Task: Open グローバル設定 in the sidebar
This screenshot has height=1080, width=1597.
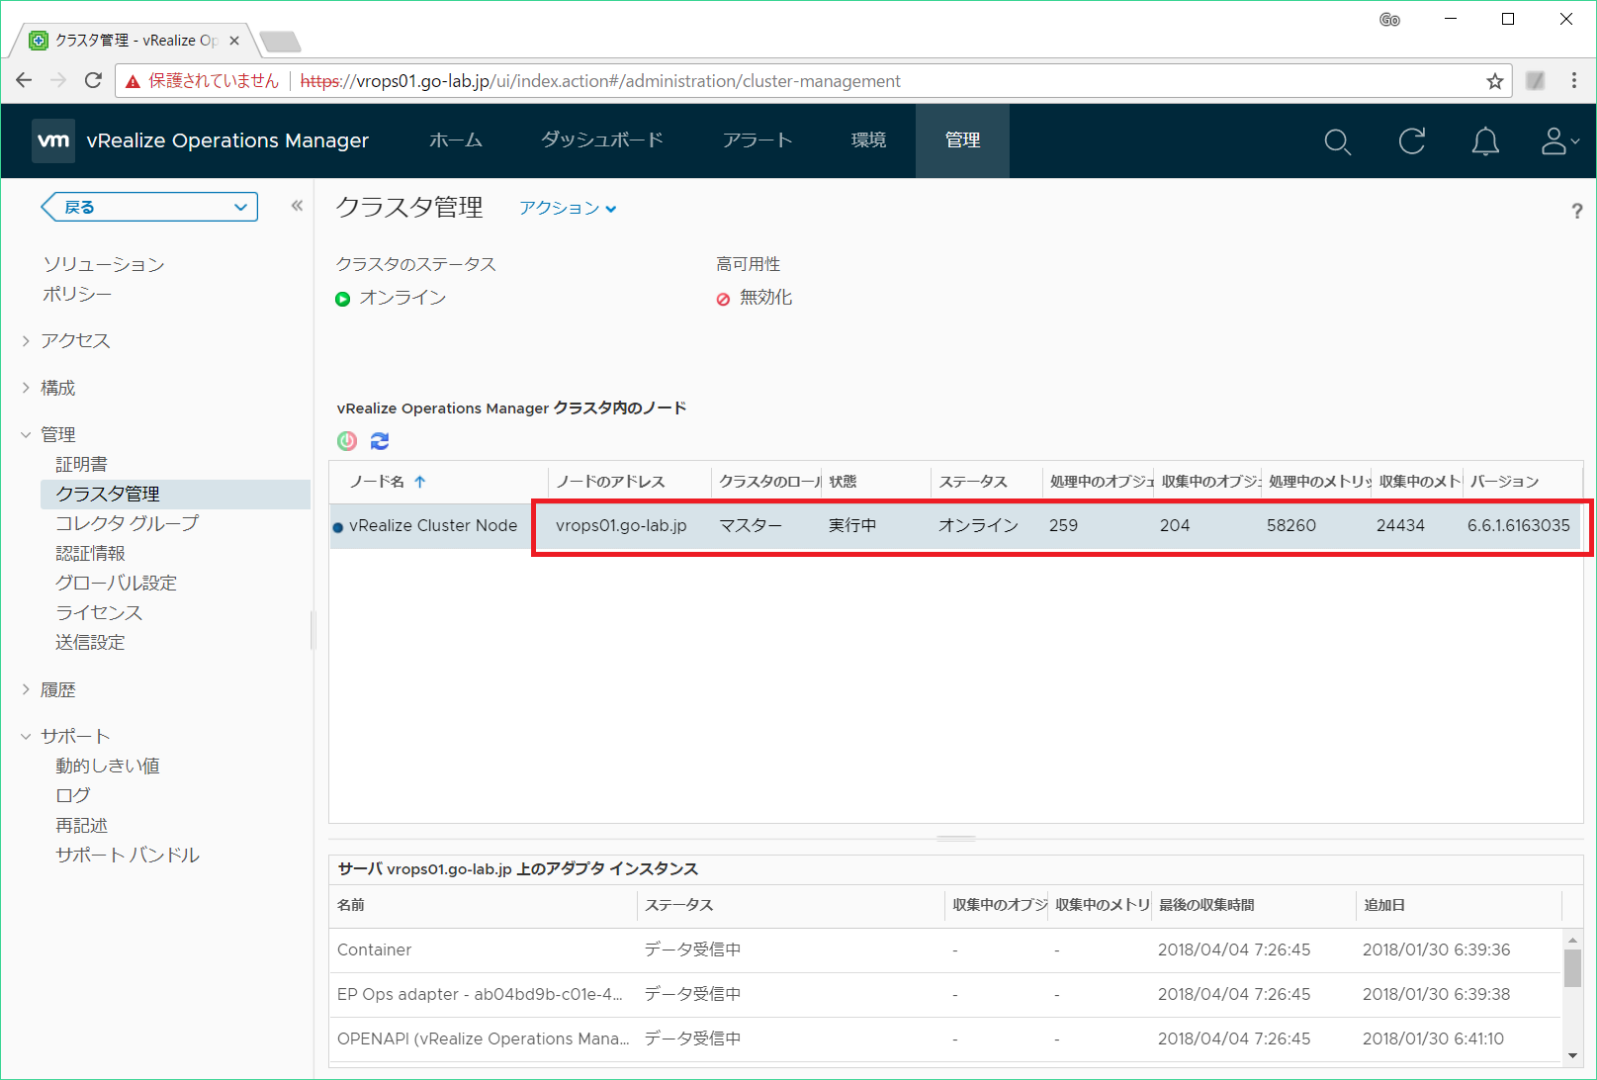Action: click(116, 583)
